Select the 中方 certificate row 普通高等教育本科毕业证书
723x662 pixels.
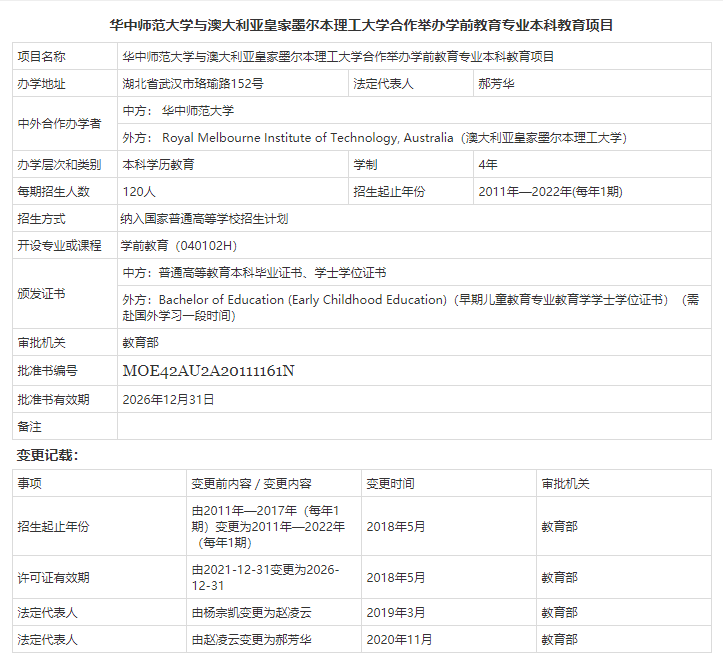(x=414, y=272)
